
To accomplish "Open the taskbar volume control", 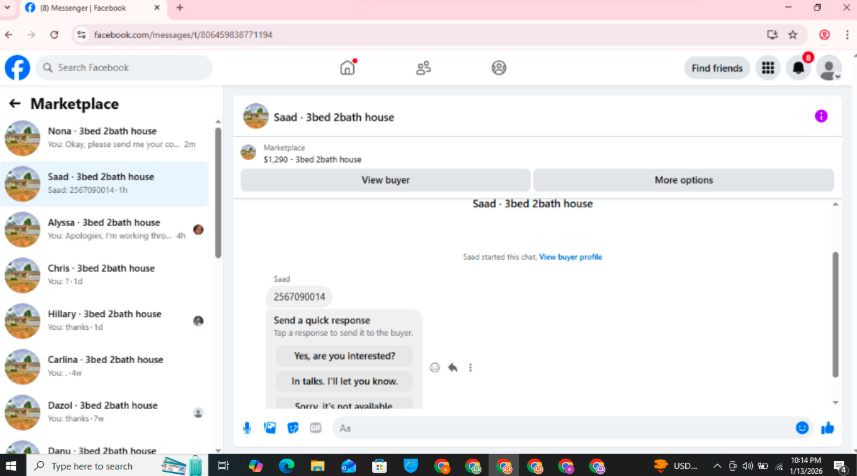I will 748,466.
